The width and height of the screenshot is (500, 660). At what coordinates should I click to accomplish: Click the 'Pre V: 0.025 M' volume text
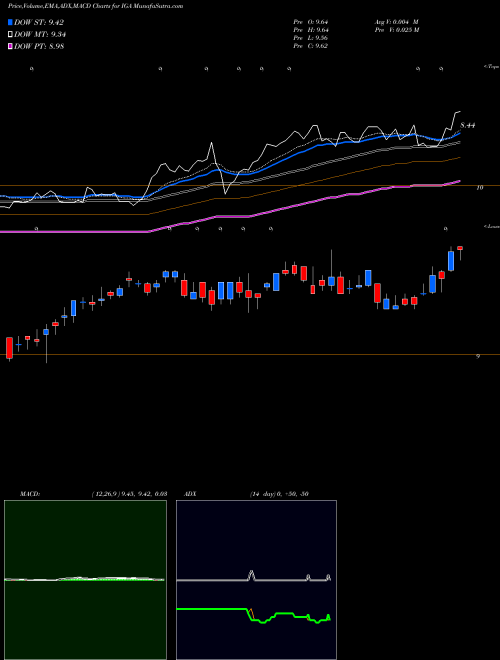[x=398, y=30]
